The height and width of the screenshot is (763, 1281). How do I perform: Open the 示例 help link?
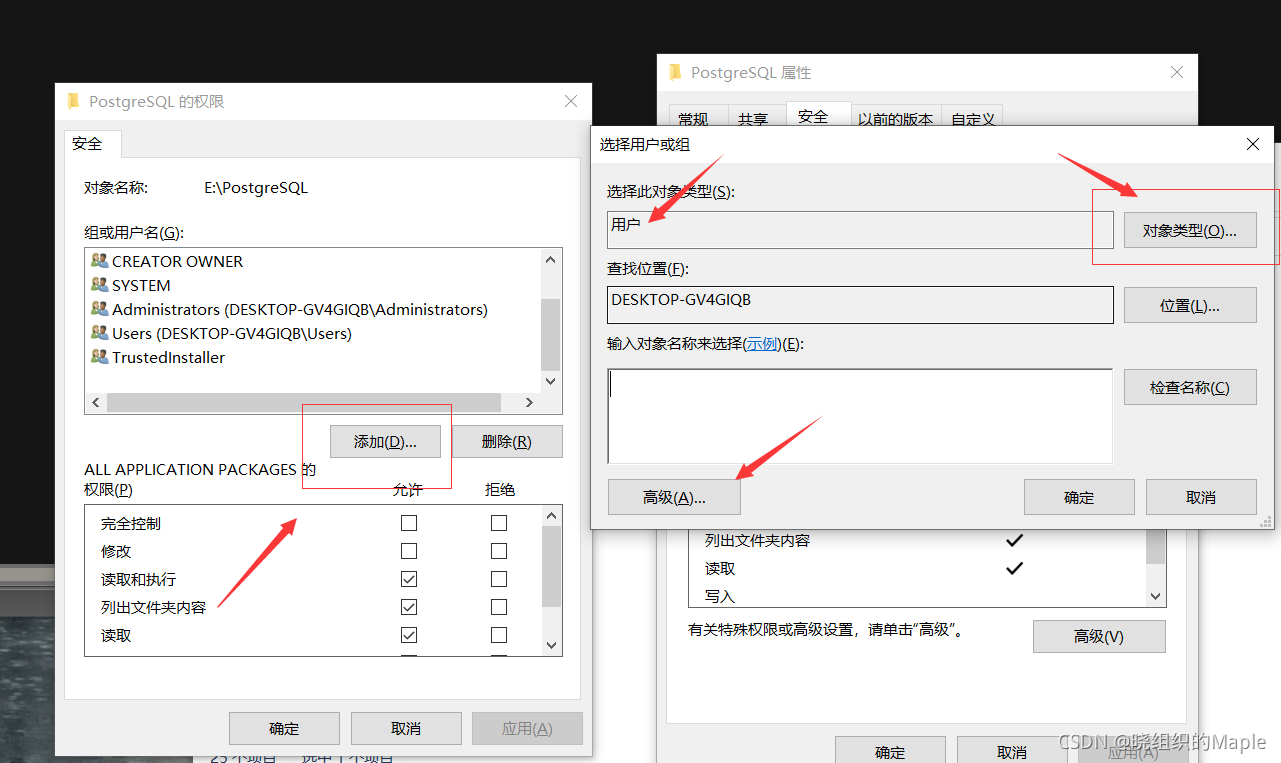(762, 343)
